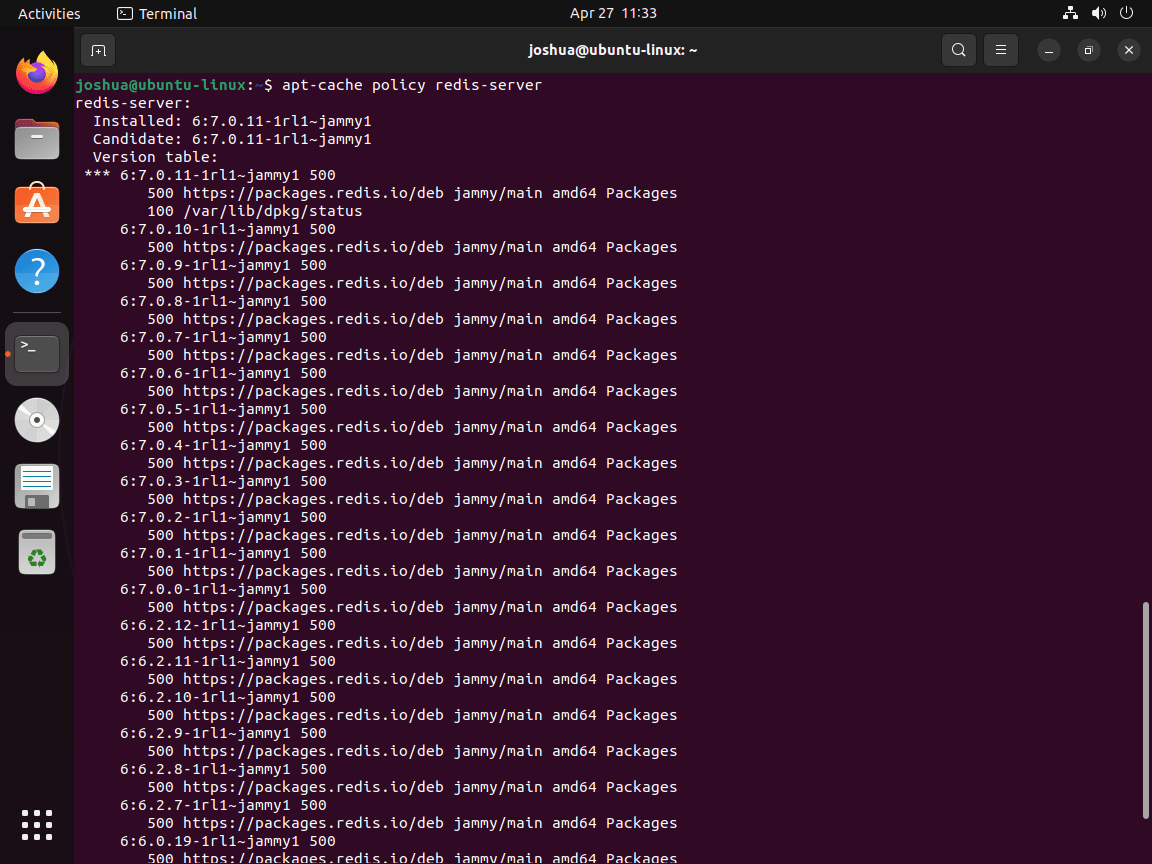
Task: Open the terminal hamburger menu
Action: click(1001, 50)
